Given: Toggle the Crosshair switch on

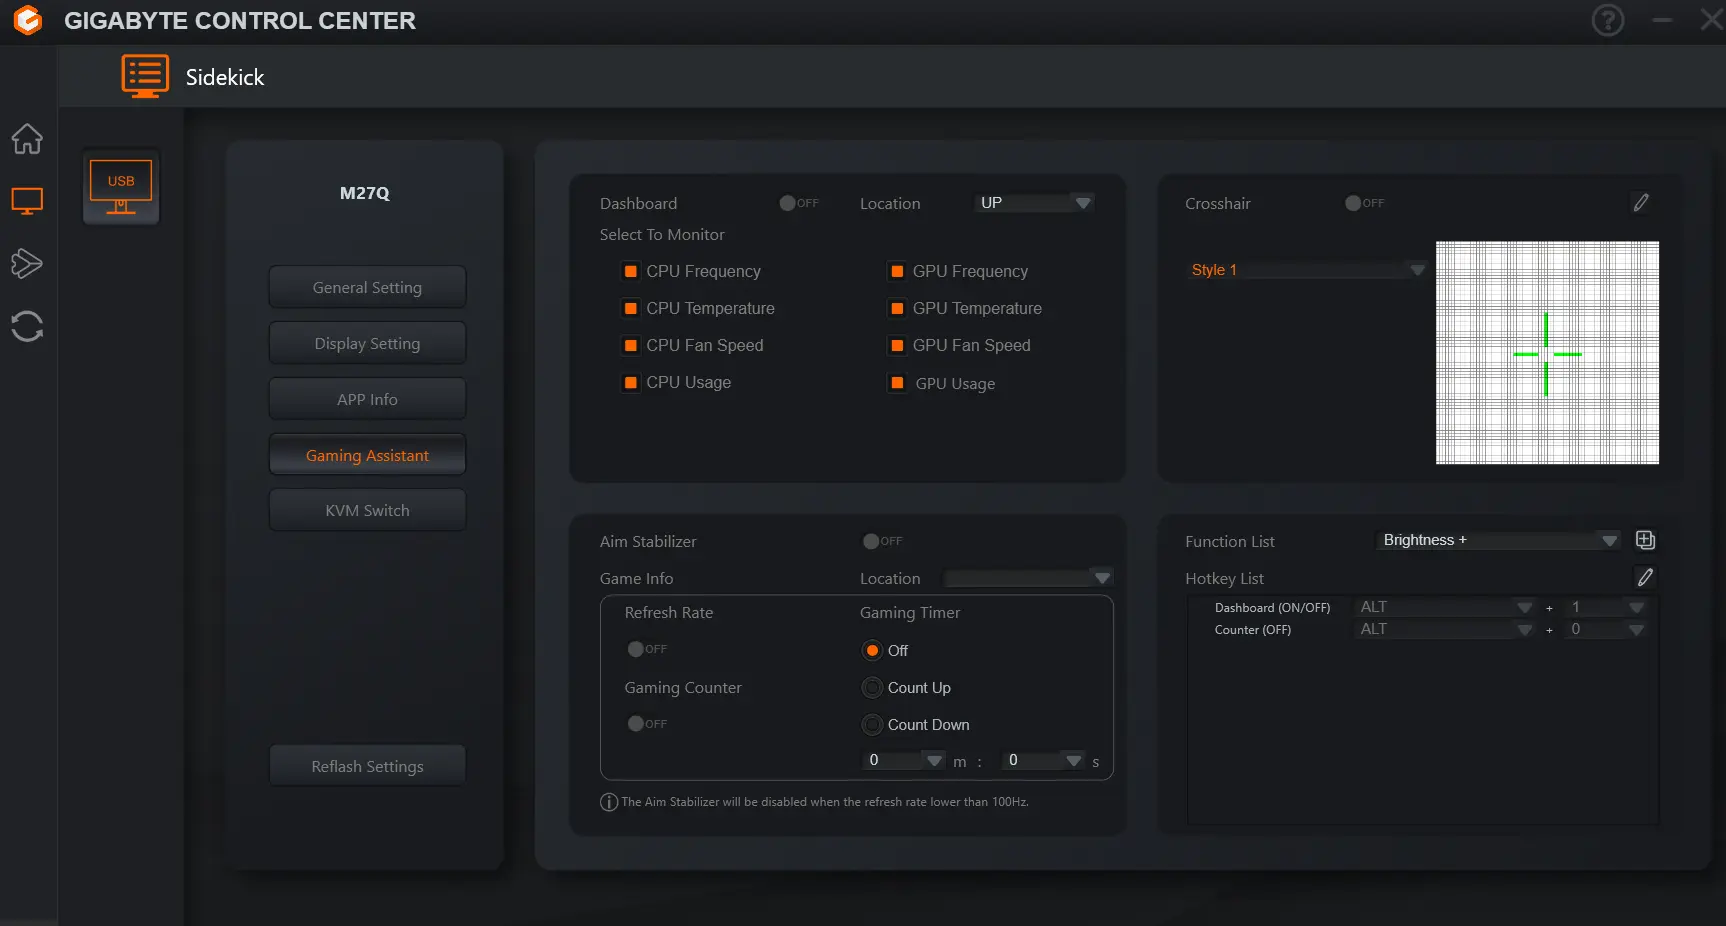Looking at the screenshot, I should 1365,203.
